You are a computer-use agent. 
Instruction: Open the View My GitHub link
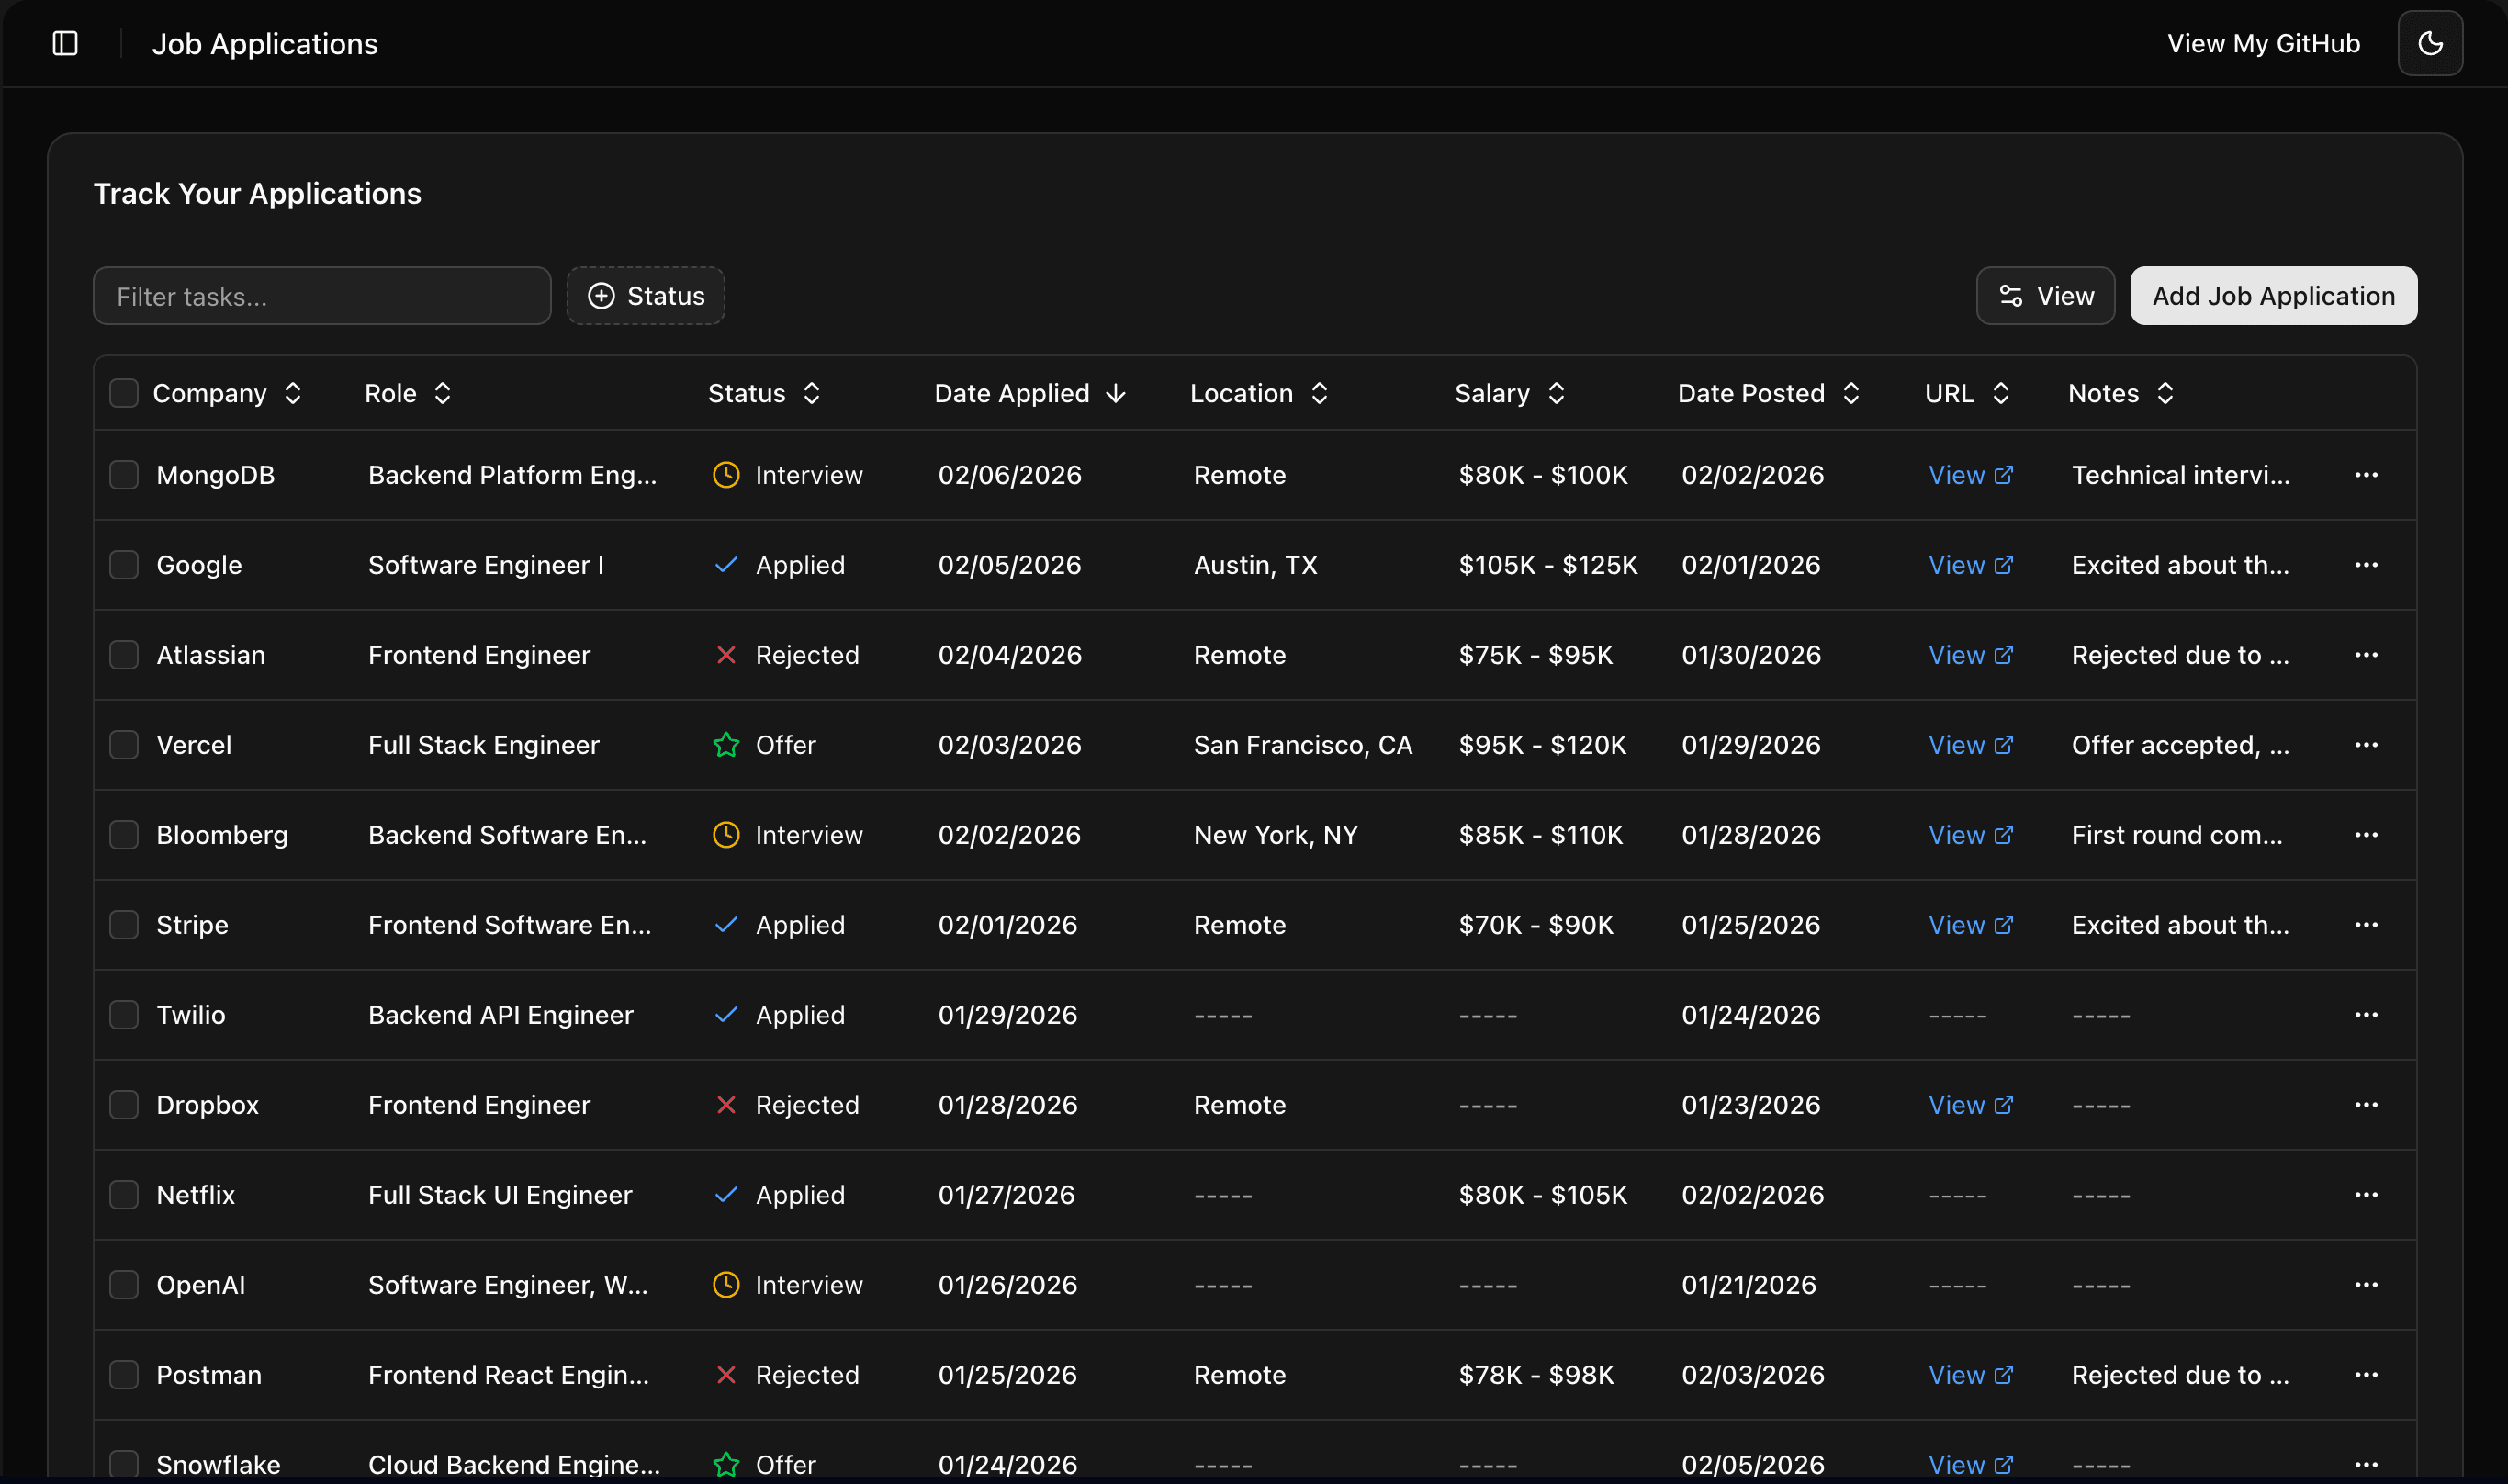pos(2263,43)
